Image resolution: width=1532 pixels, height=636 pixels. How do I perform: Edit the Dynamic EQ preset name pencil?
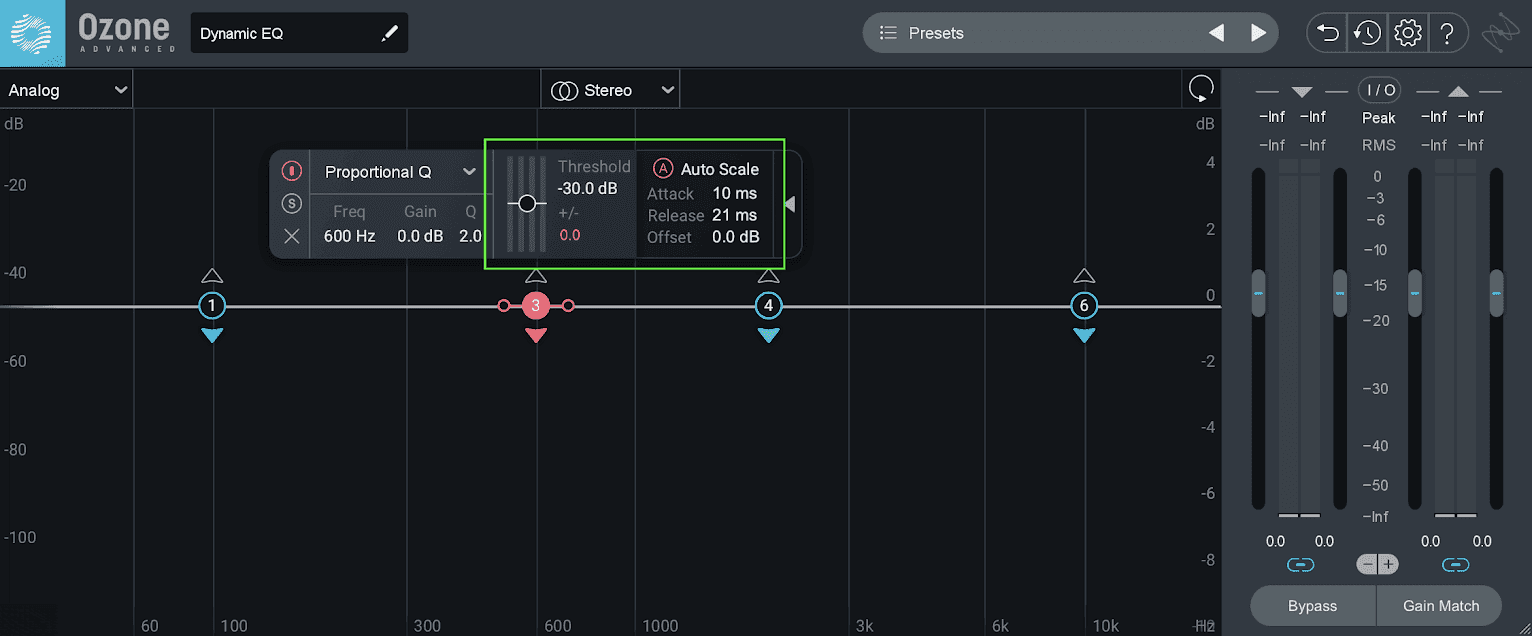(390, 34)
